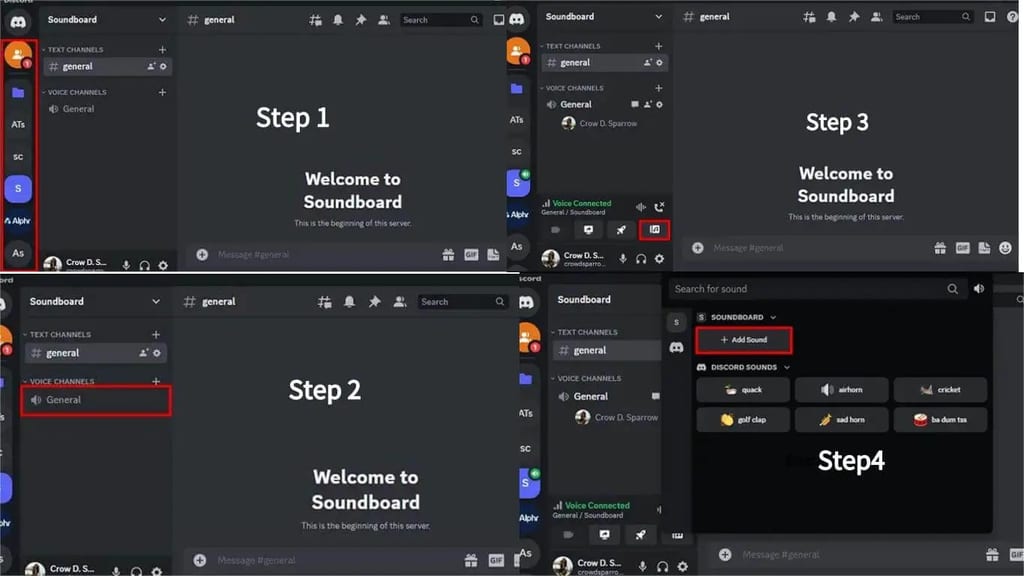
Task: Deafen with the headphones icon in Step 2
Action: point(136,571)
